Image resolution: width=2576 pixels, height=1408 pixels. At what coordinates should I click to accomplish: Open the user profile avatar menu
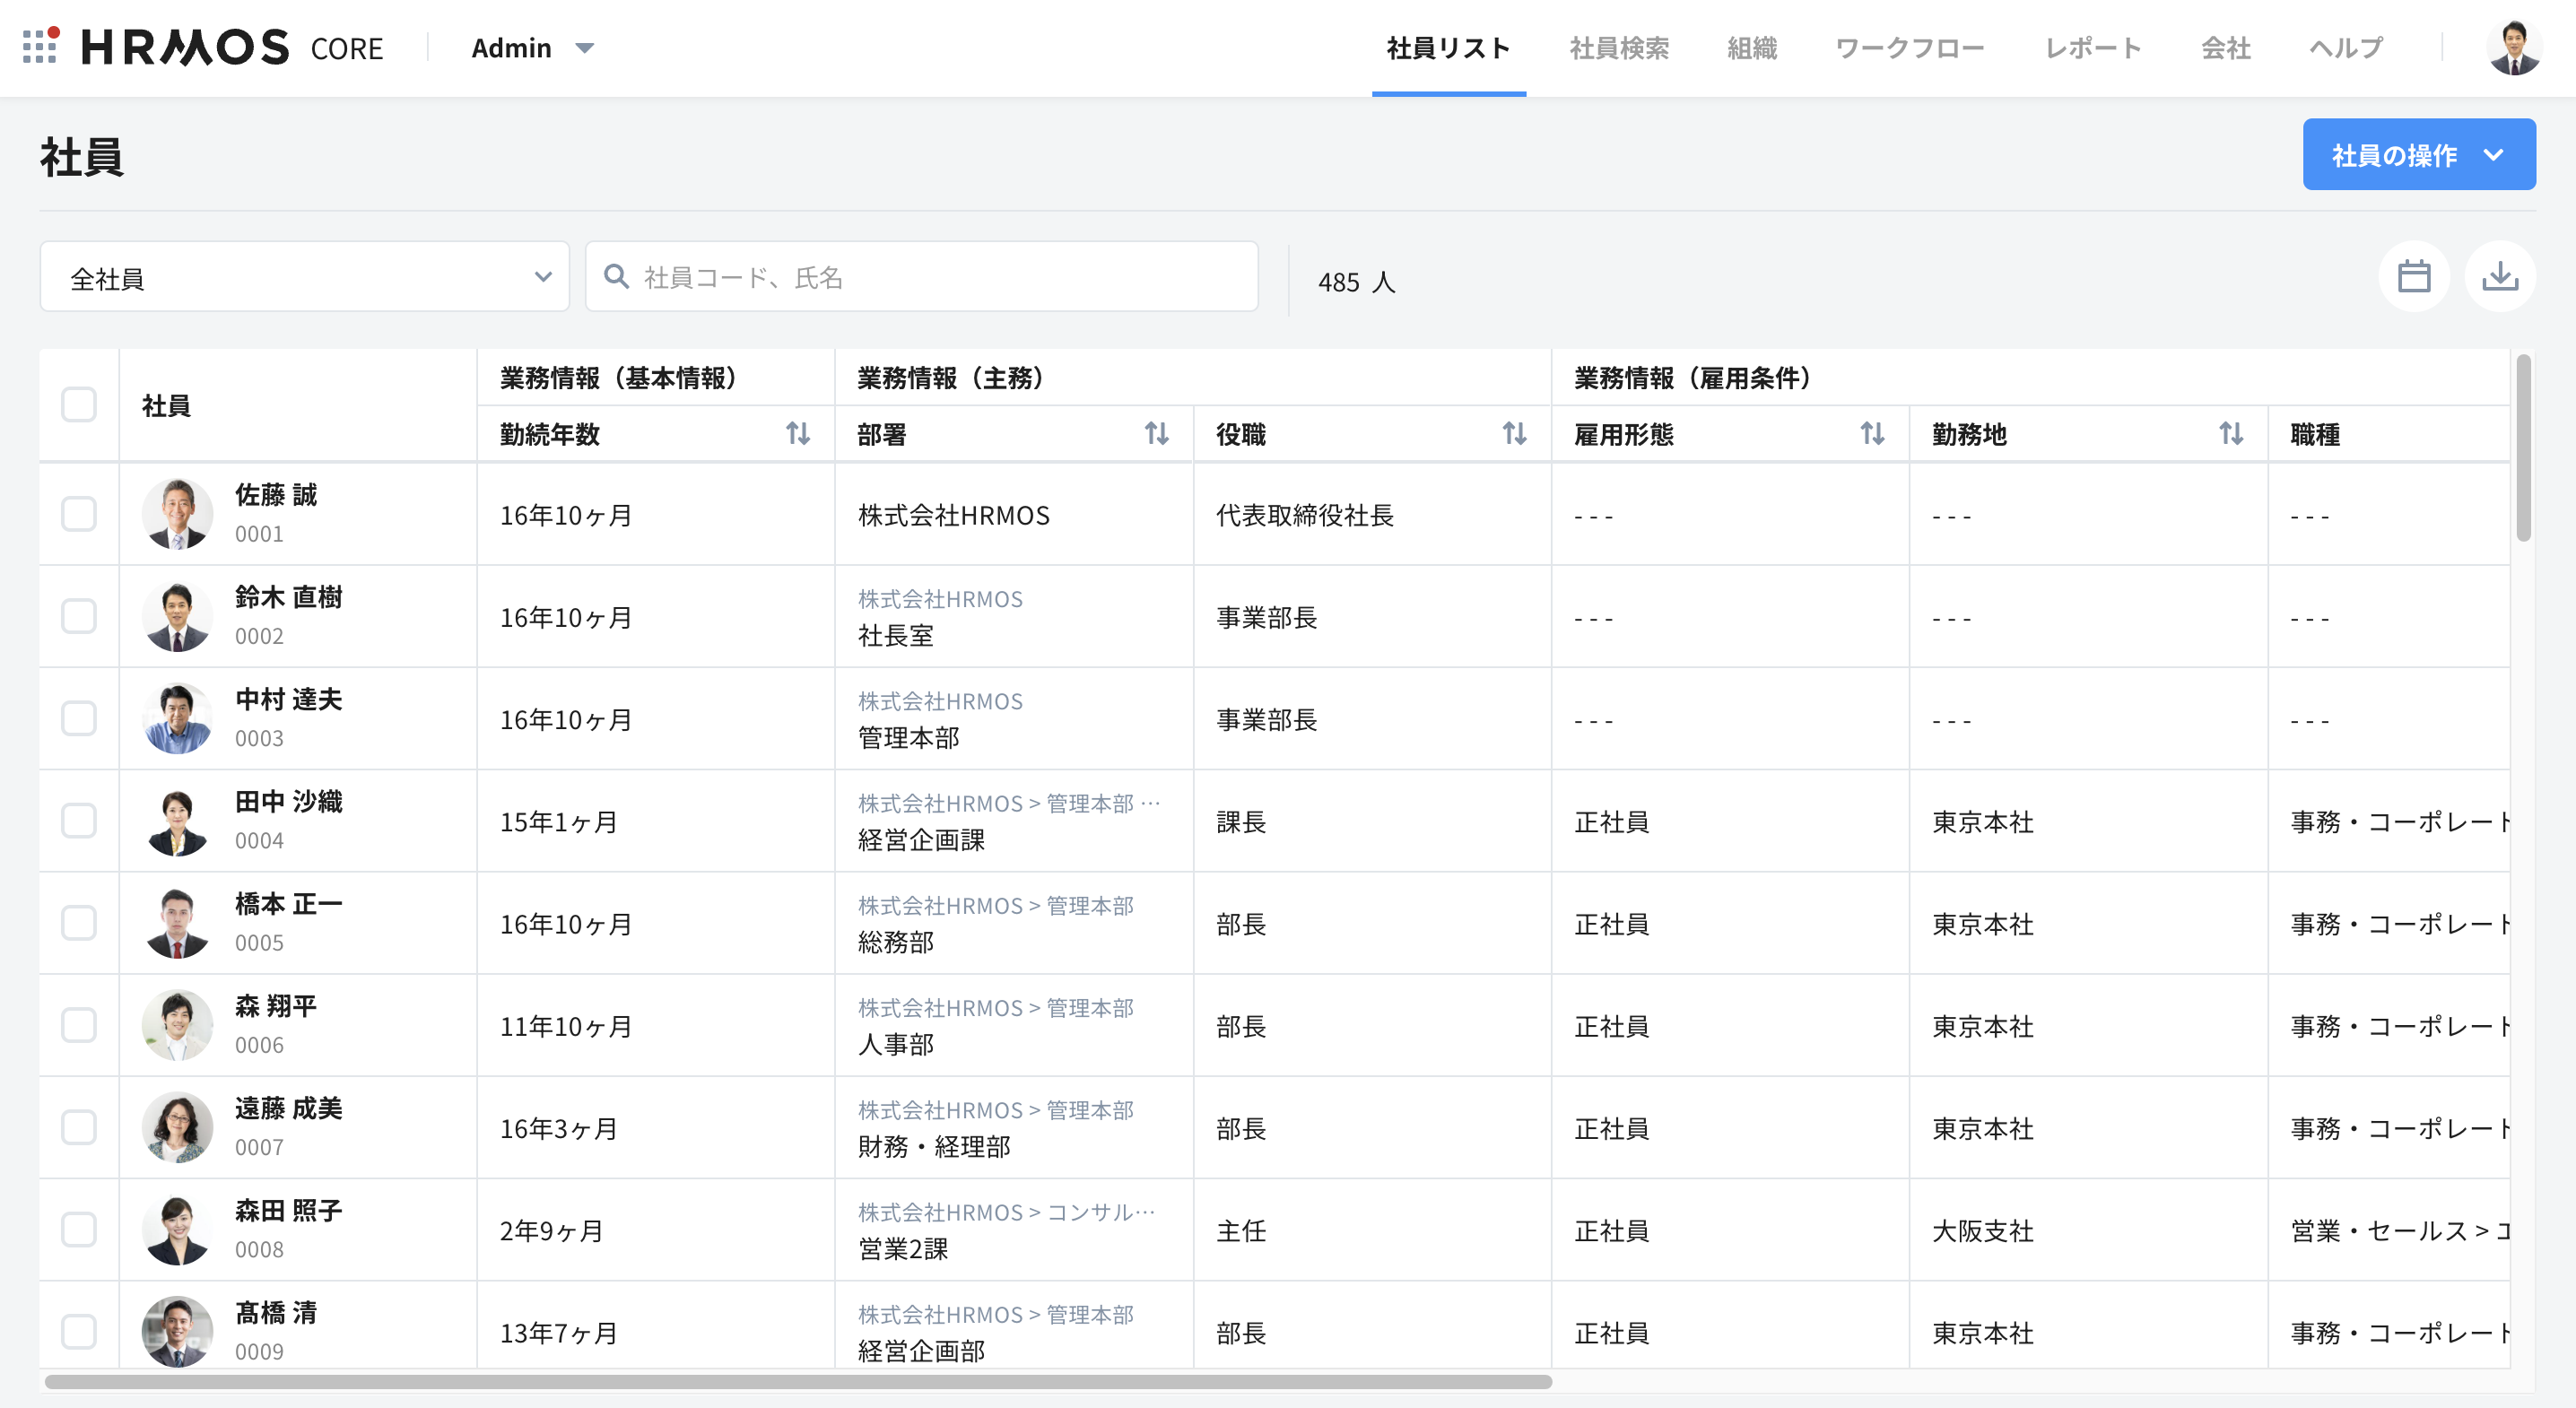(x=2514, y=47)
